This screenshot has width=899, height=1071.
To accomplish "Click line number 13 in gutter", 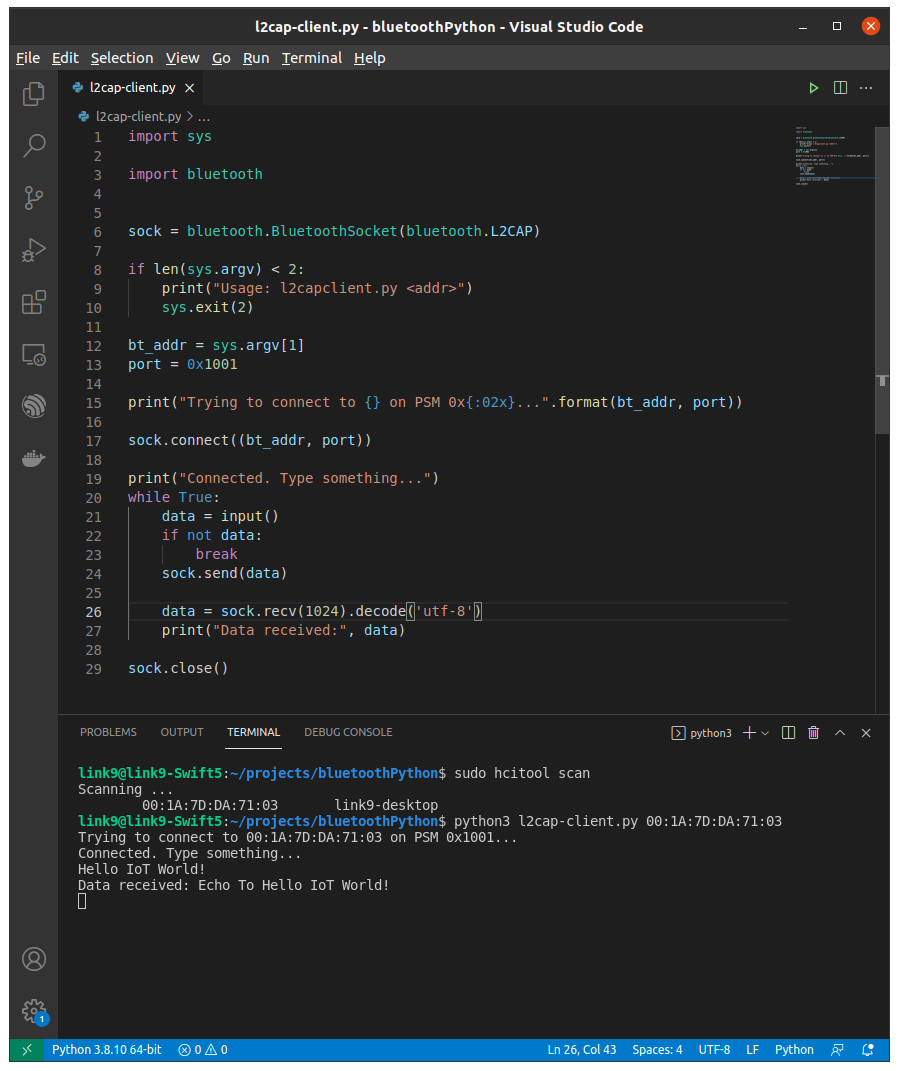I will click(94, 365).
